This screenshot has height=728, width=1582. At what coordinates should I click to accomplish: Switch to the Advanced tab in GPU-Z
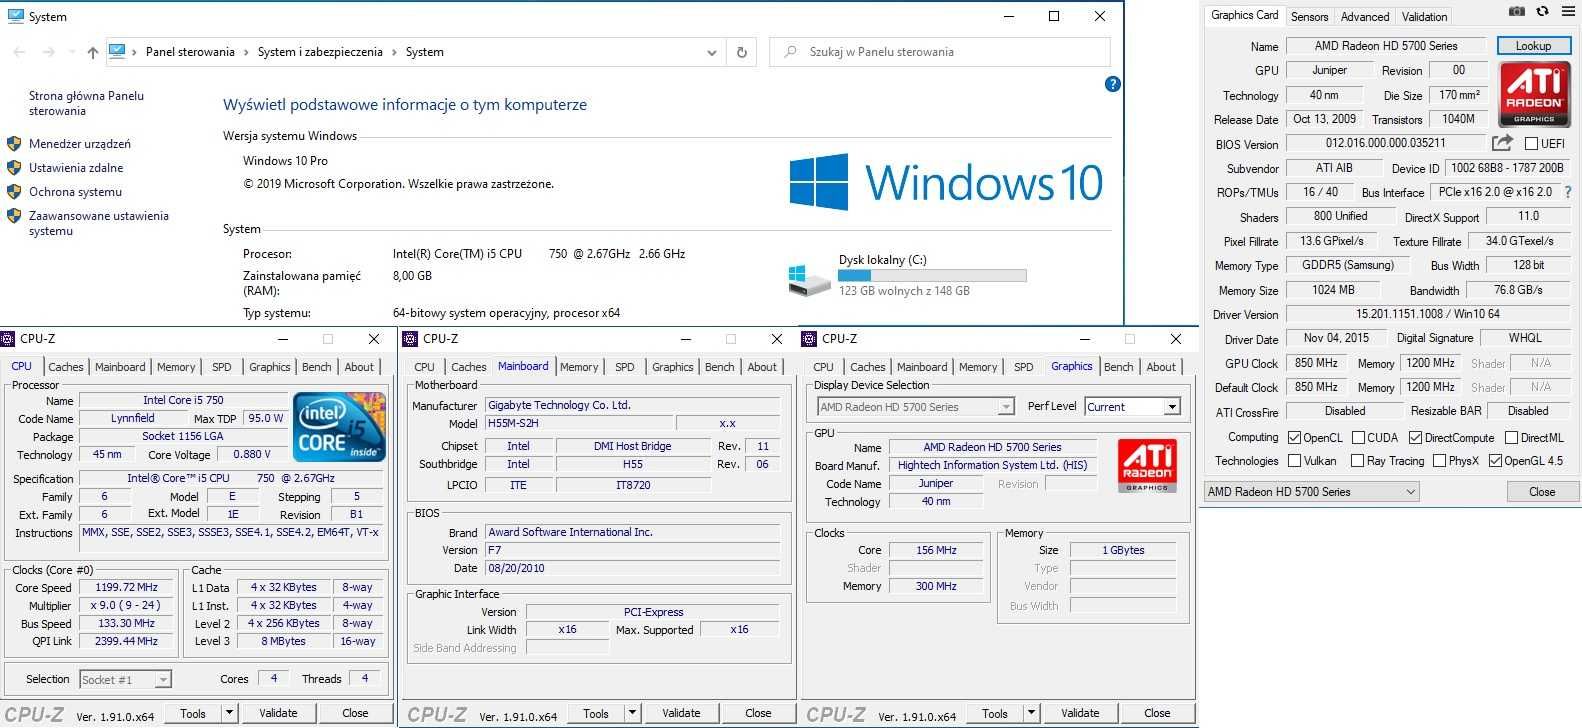point(1365,16)
